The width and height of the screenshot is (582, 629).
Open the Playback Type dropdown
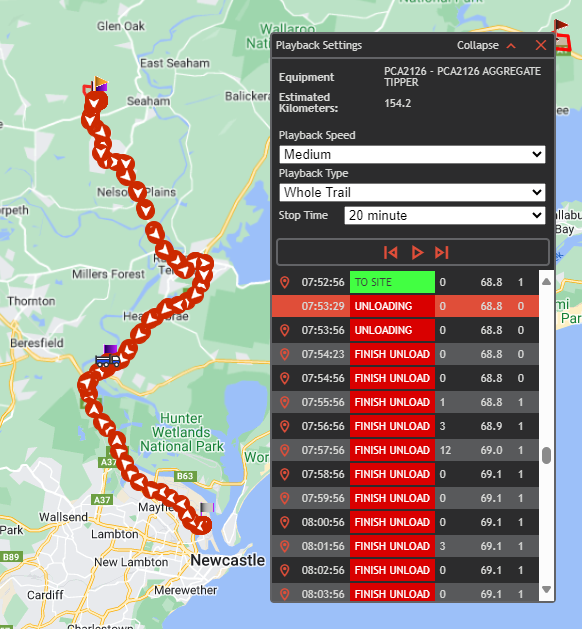tap(412, 193)
